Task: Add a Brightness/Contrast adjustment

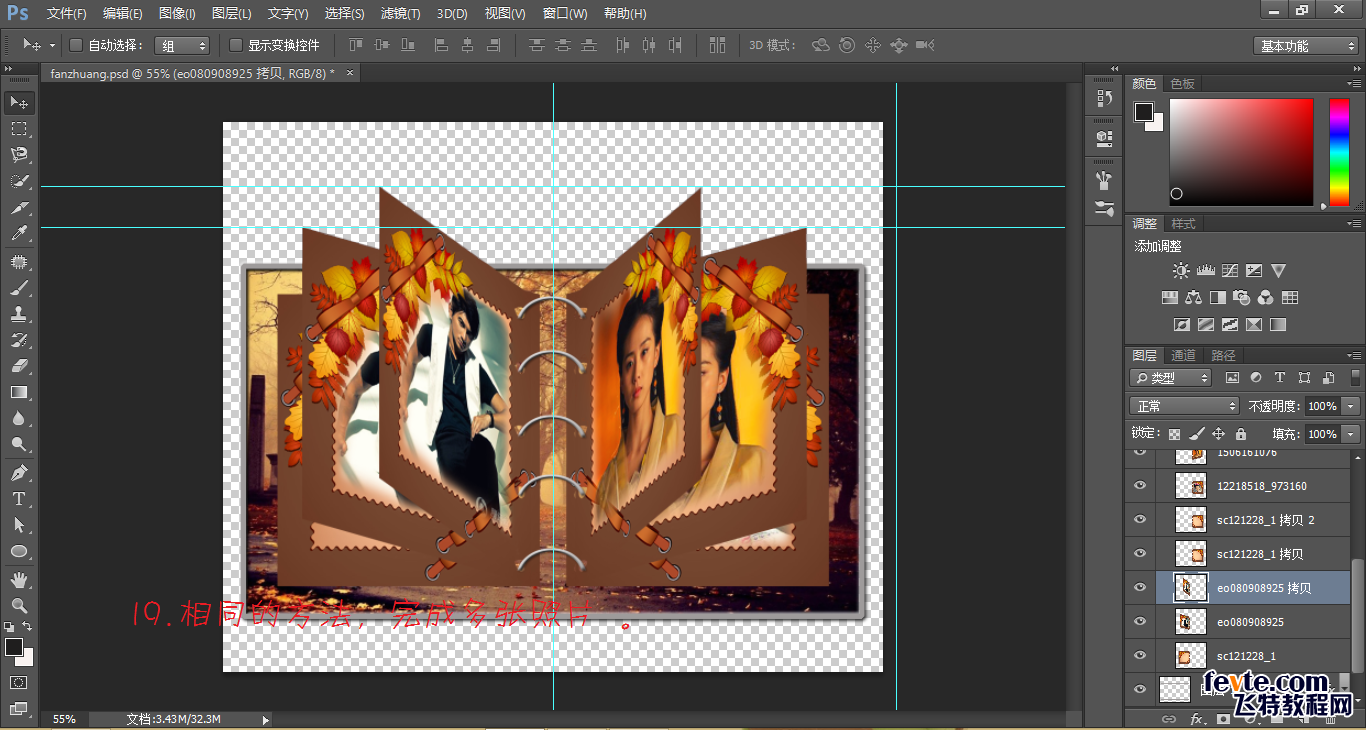Action: click(x=1182, y=271)
